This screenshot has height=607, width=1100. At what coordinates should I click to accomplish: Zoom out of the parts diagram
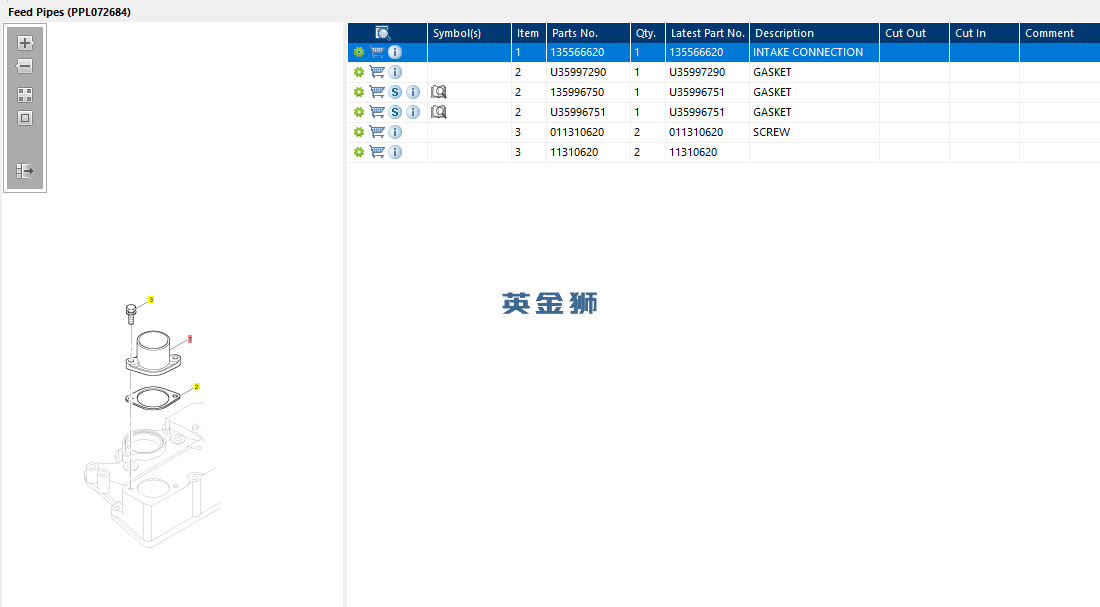(25, 66)
